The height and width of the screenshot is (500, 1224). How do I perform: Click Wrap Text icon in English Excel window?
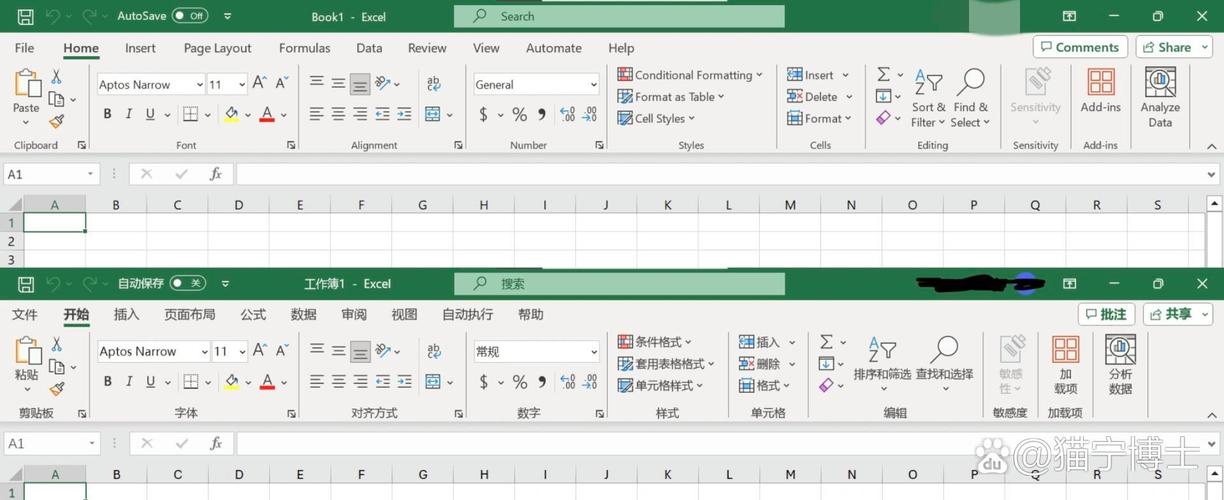433,84
